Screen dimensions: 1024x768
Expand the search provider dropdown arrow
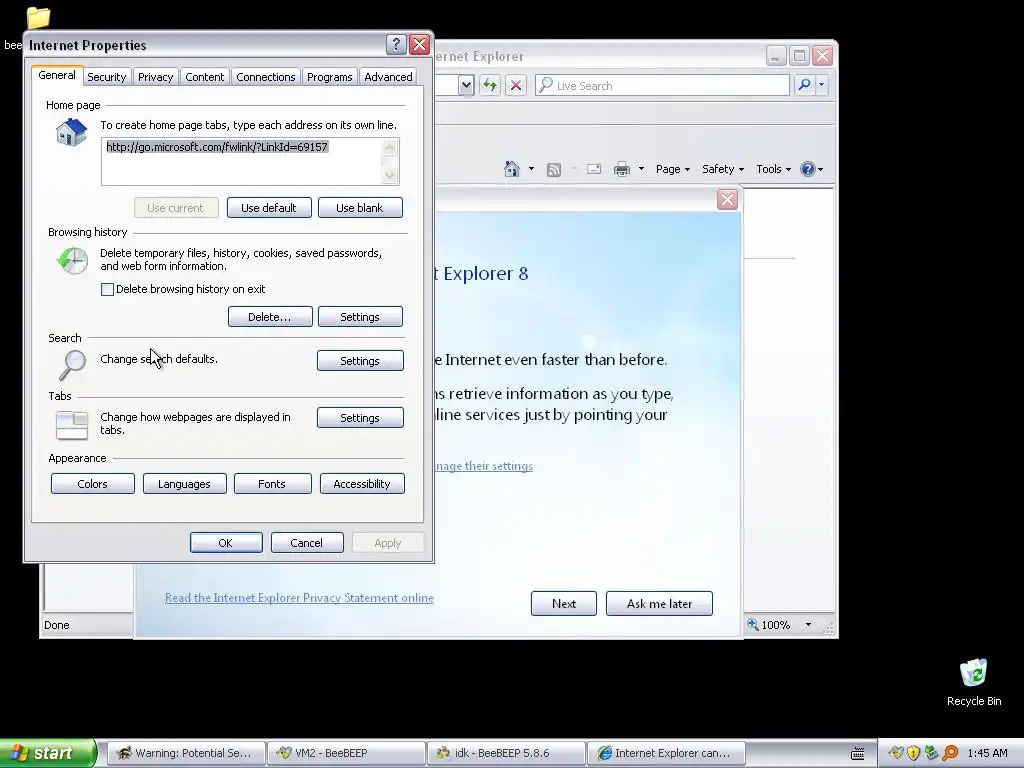(x=822, y=85)
